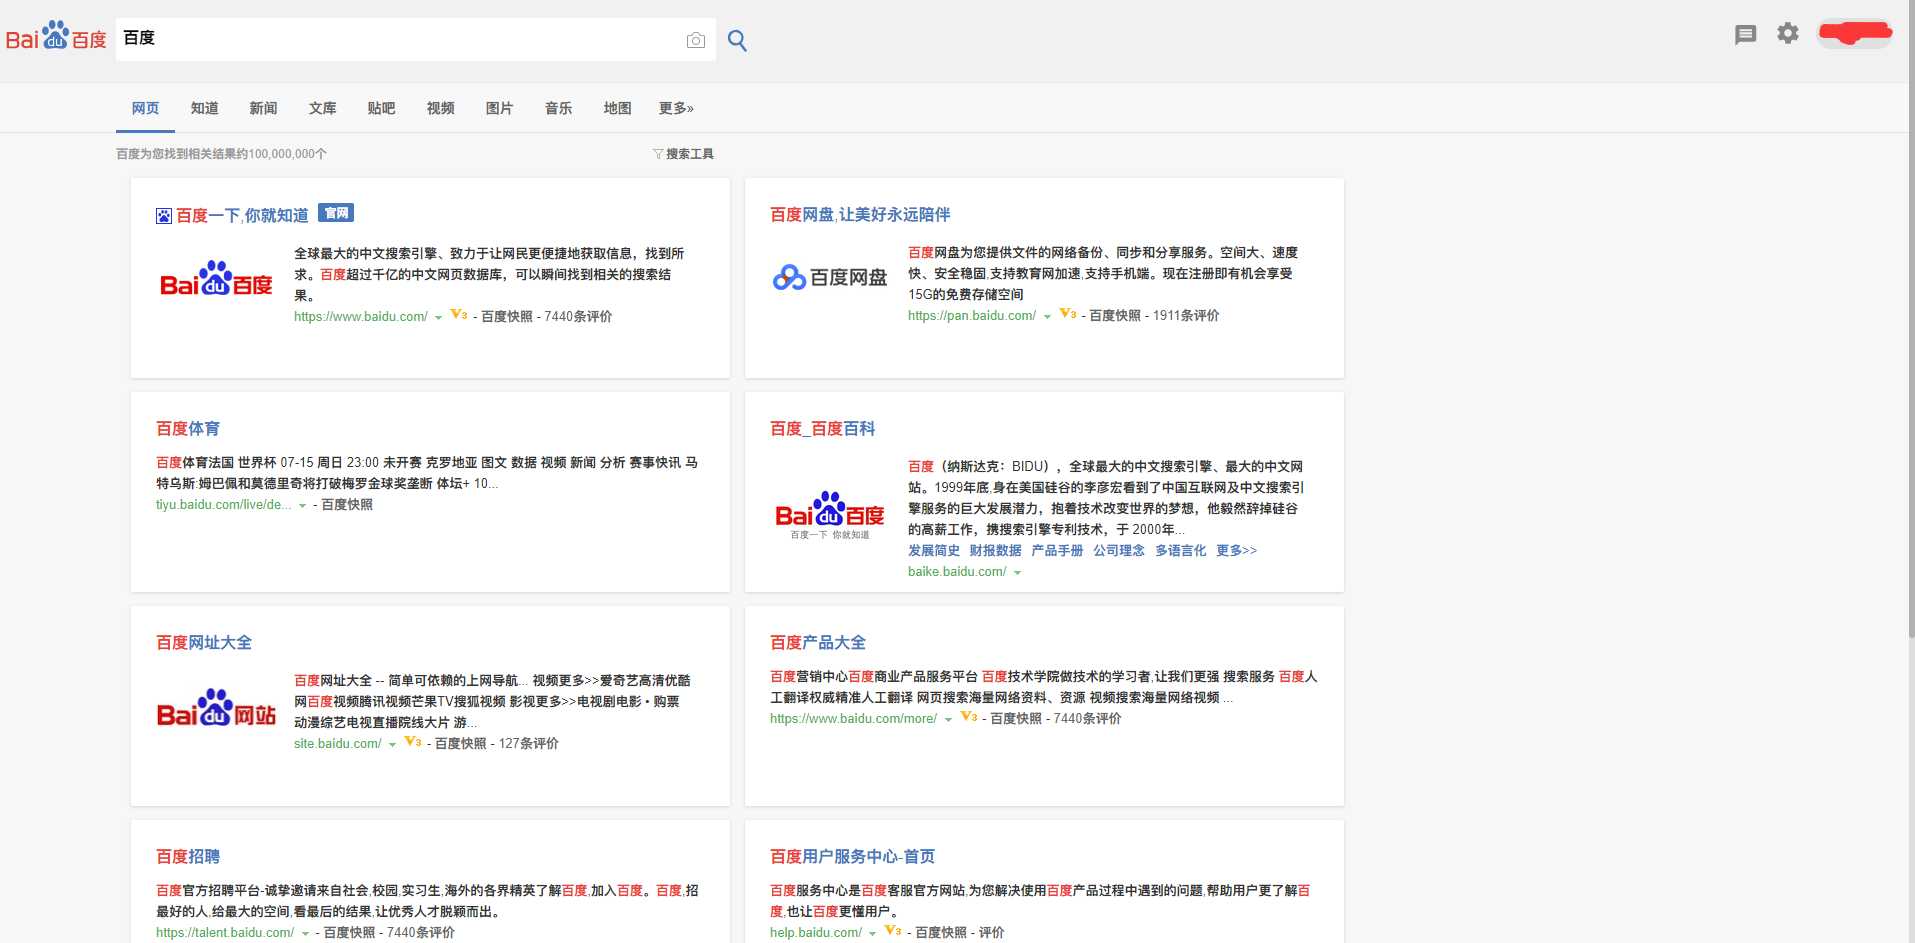The width and height of the screenshot is (1915, 943).
Task: Open the messages chat icon
Action: 1745,35
